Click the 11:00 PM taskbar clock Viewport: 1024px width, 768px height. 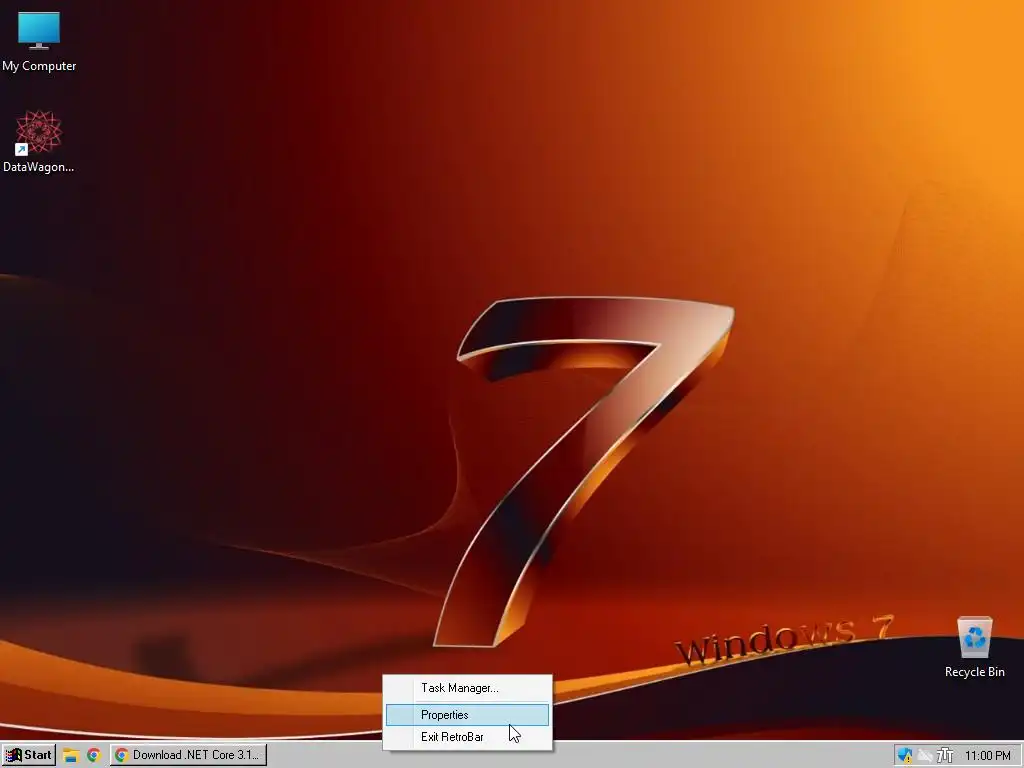[x=987, y=756]
